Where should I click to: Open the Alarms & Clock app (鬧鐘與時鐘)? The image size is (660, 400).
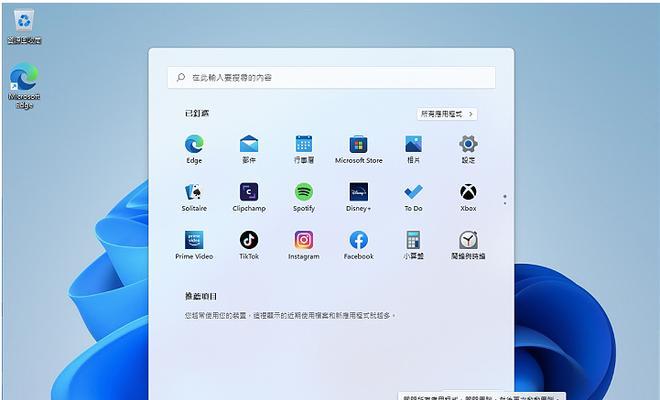(x=468, y=245)
